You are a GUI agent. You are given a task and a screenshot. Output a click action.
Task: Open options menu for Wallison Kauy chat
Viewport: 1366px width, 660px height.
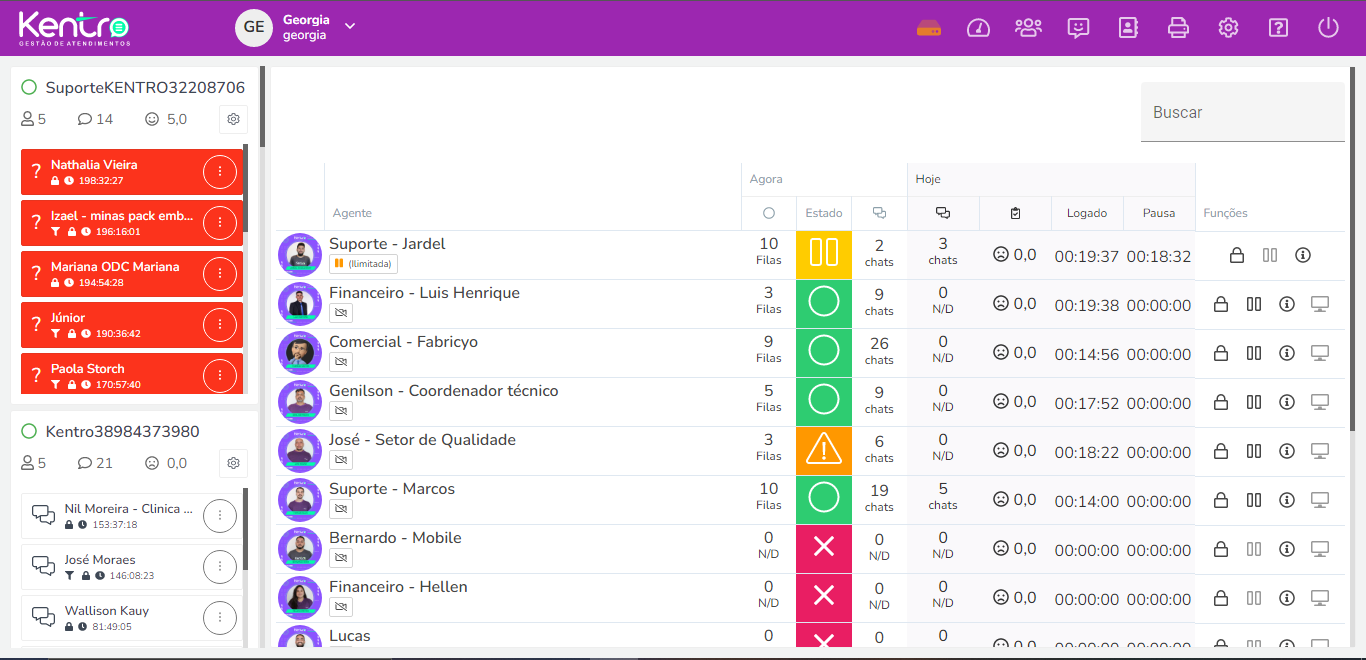coord(220,618)
